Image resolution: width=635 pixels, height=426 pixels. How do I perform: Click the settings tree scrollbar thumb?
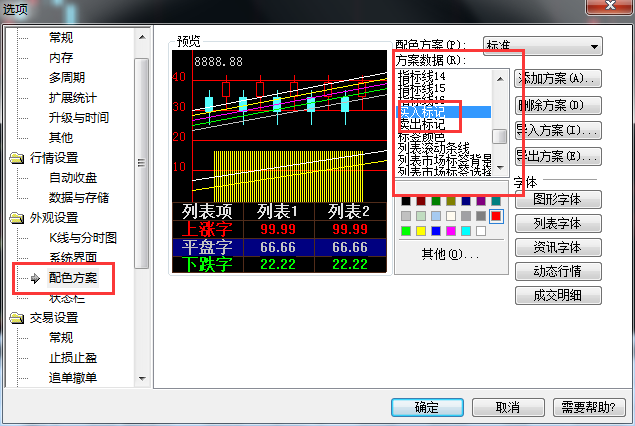tap(142, 163)
